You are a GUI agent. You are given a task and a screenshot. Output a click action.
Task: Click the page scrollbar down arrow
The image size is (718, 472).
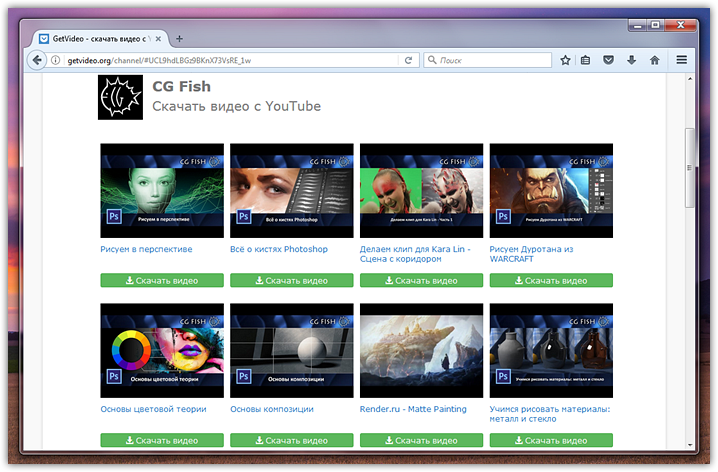click(x=690, y=445)
